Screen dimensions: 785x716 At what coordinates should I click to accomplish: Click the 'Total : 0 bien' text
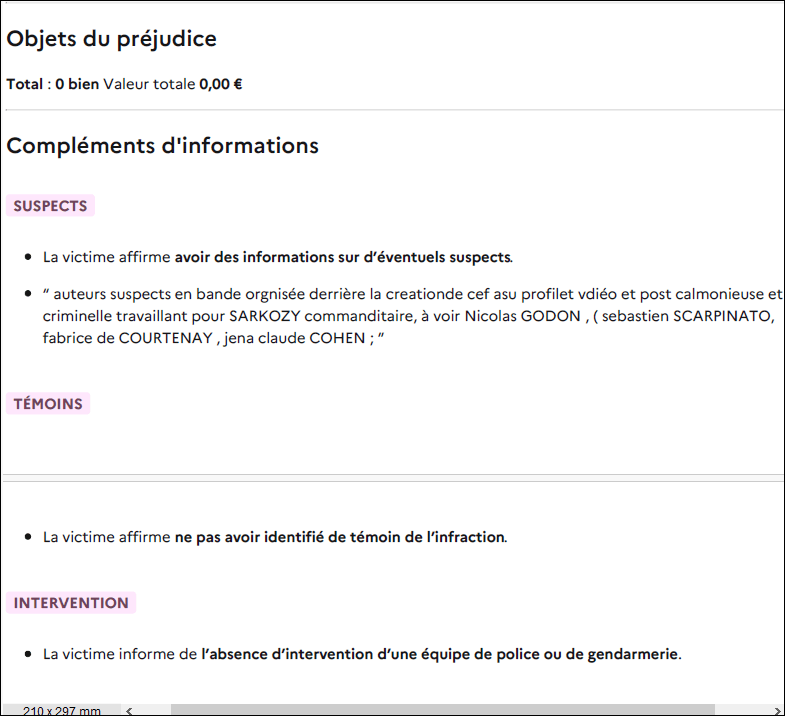pos(53,84)
